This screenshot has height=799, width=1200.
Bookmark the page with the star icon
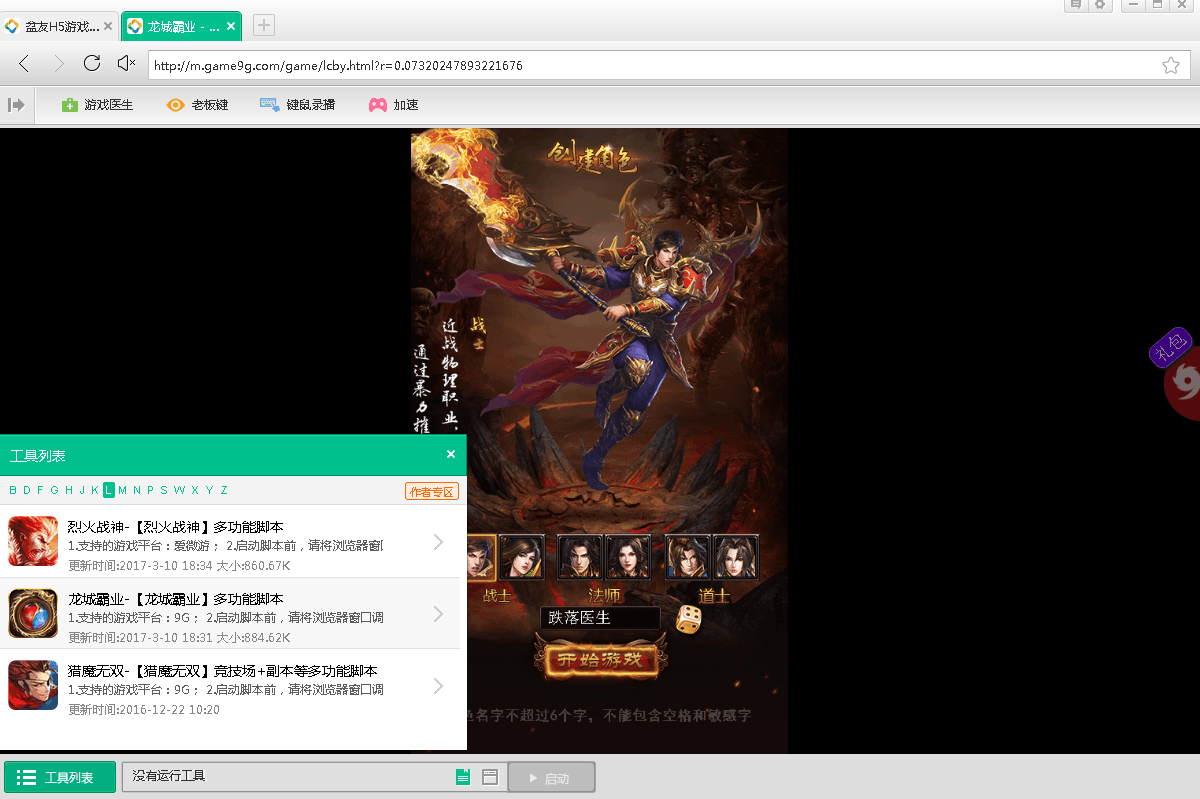tap(1171, 65)
